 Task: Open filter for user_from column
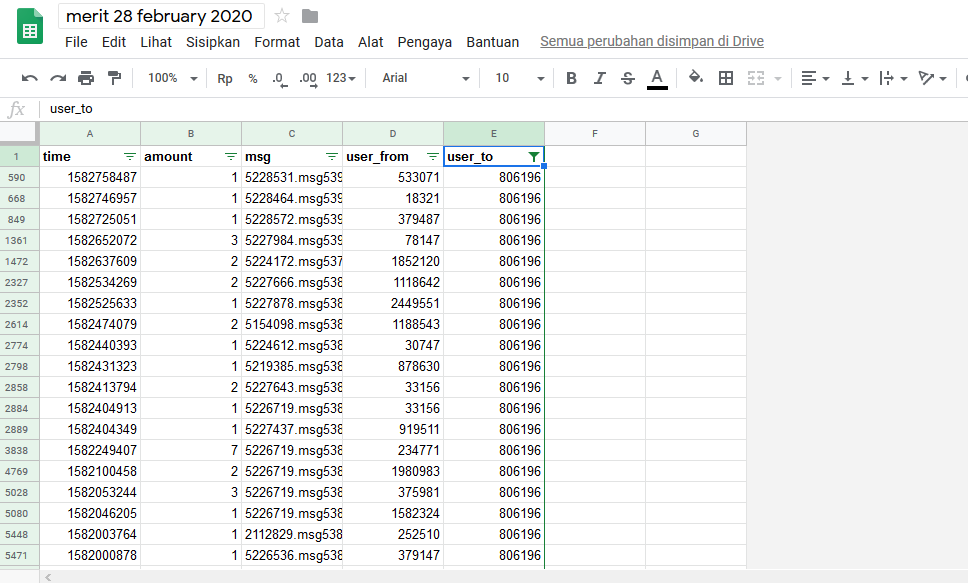point(433,156)
